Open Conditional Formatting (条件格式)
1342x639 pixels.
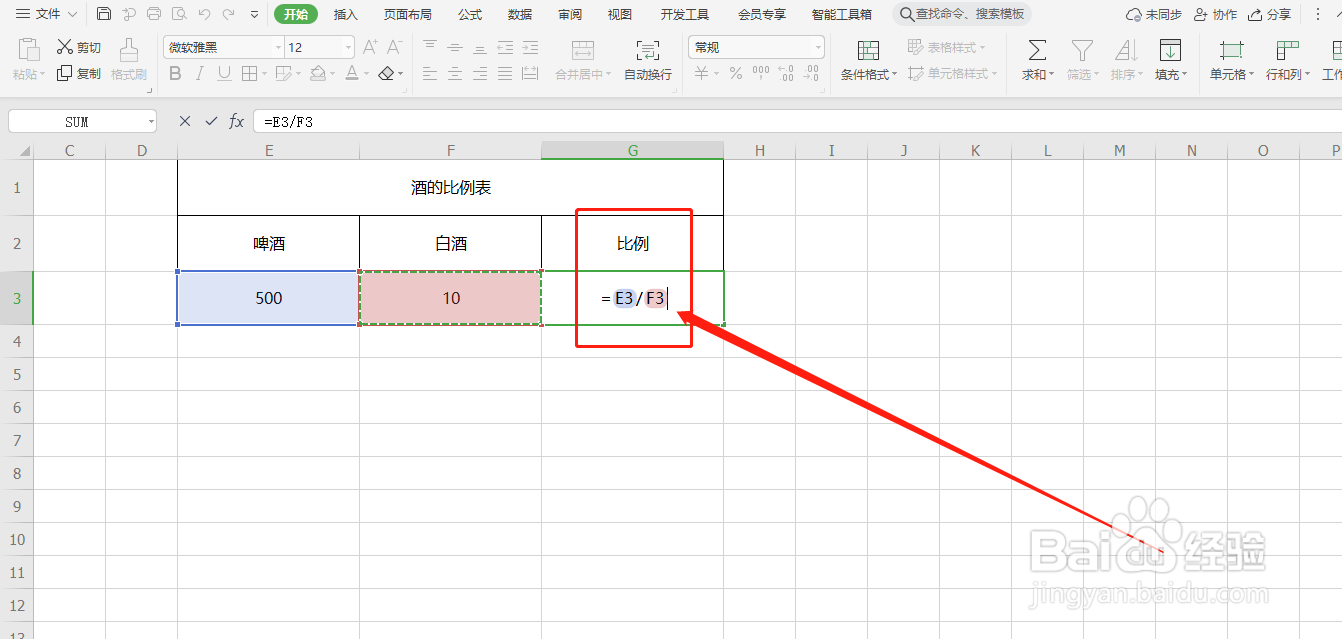point(868,60)
